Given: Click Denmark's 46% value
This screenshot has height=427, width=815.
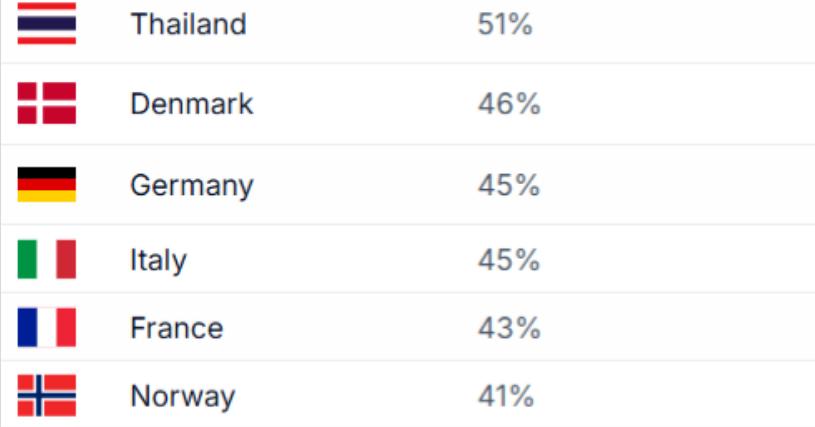Looking at the screenshot, I should pyautogui.click(x=508, y=104).
